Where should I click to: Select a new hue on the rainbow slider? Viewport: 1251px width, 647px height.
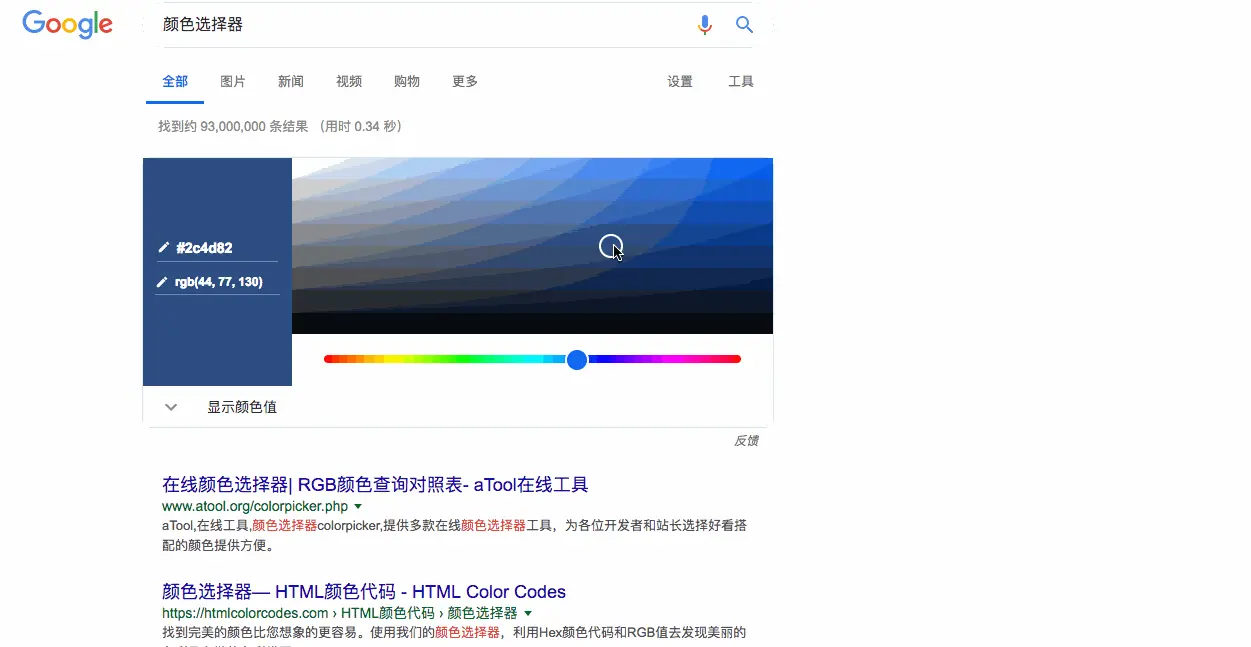[x=450, y=359]
